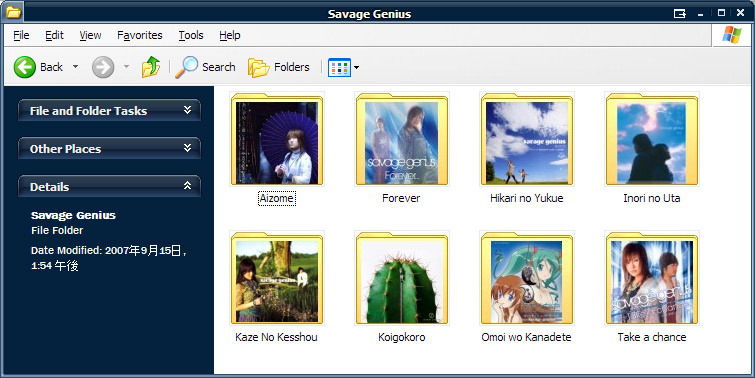755x378 pixels.
Task: Click the 'Koigokoro' folder name label
Action: (402, 338)
